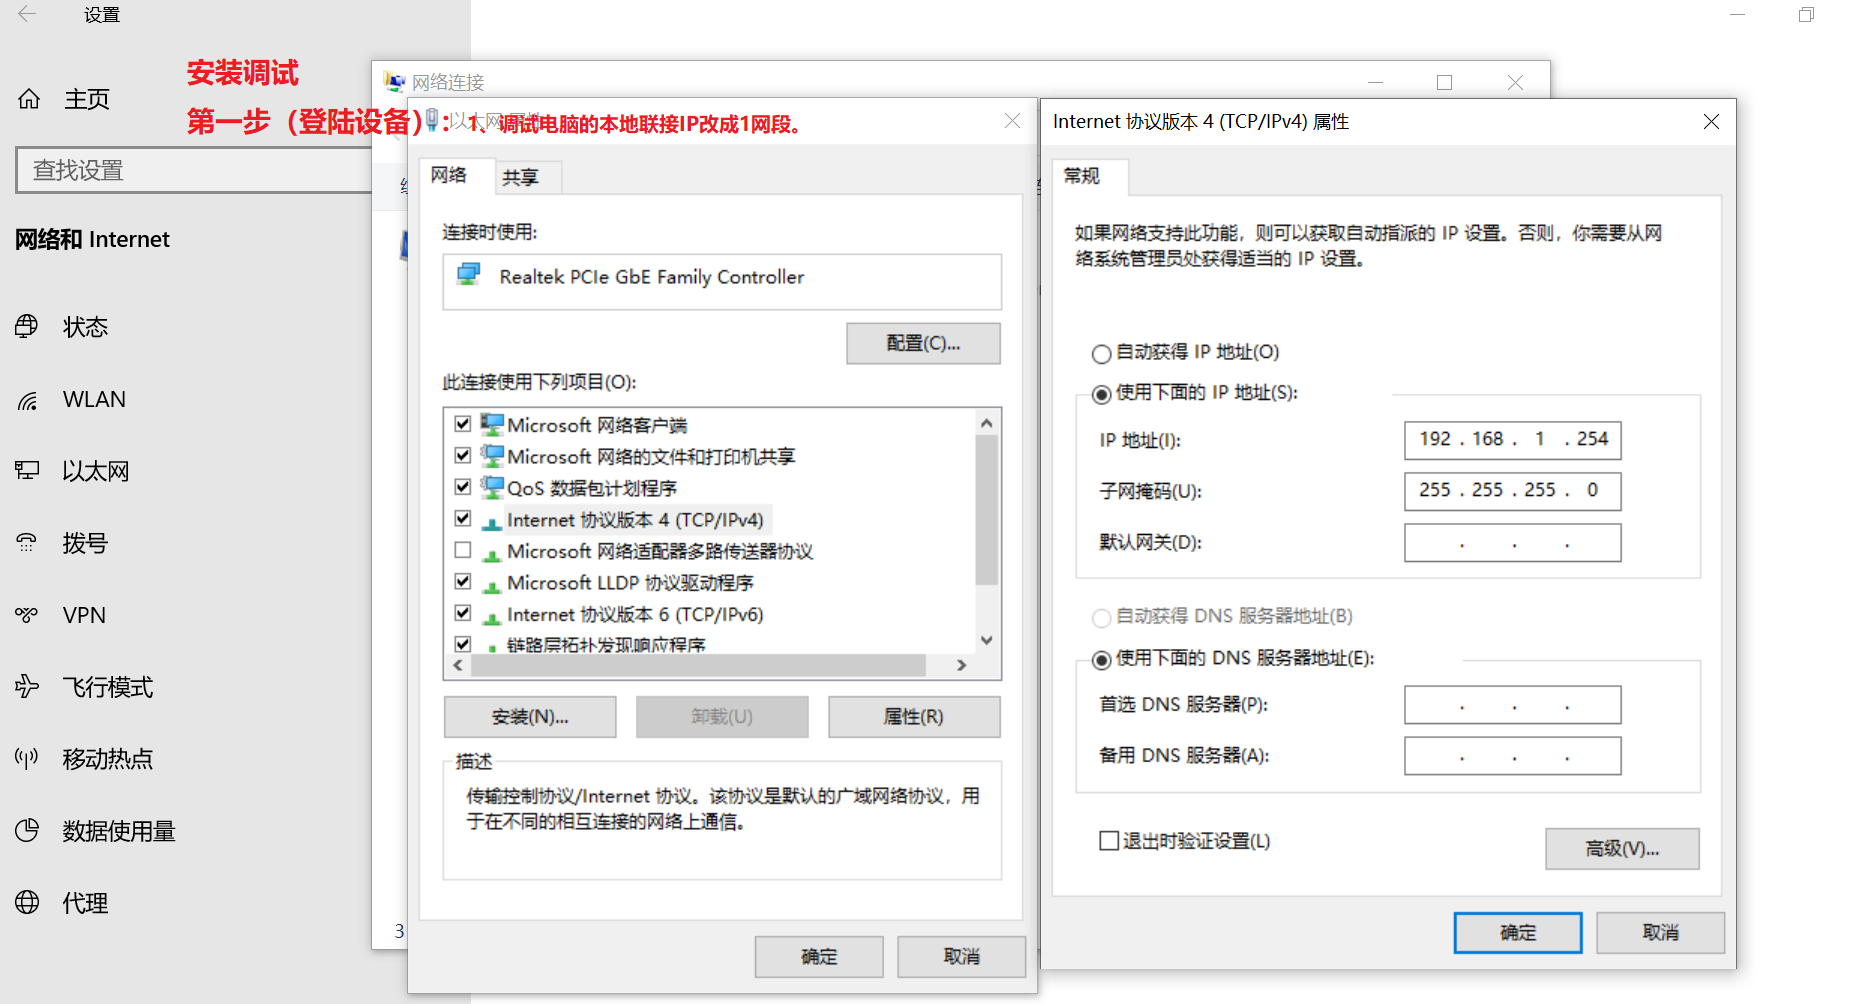1862x1004 pixels.
Task: Open the 状态 status globe icon
Action: coord(27,326)
